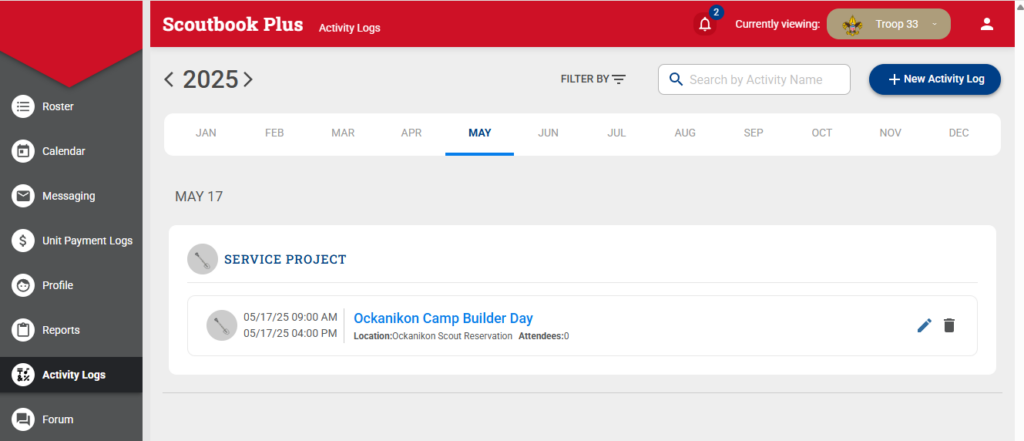The width and height of the screenshot is (1024, 441).
Task: Open Roster from the sidebar
Action: (57, 106)
